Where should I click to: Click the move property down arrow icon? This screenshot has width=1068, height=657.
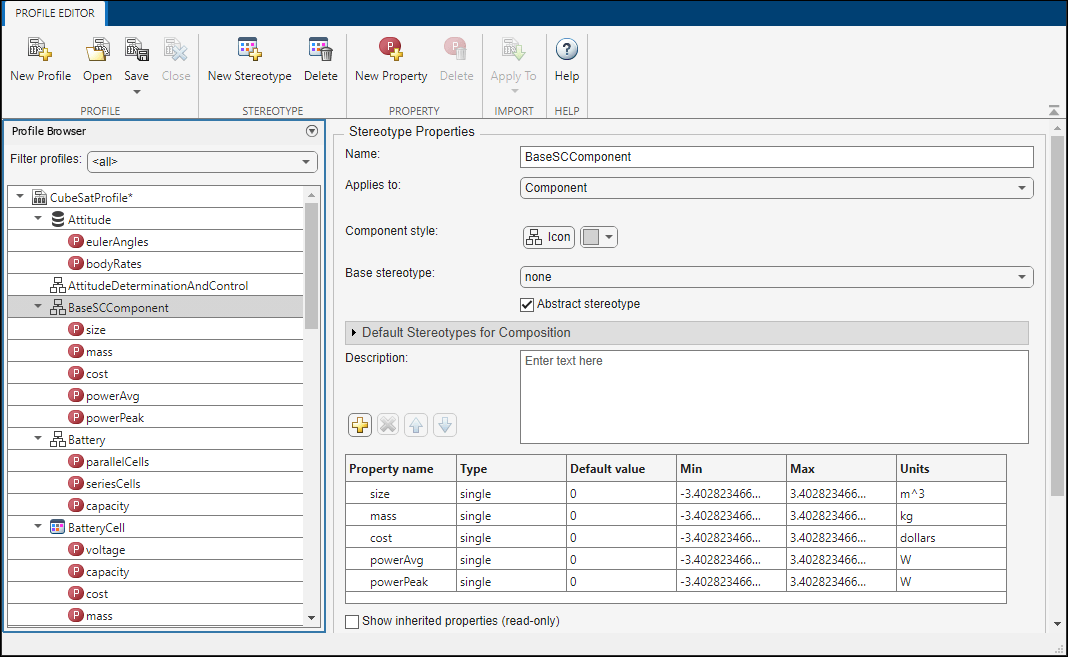tap(444, 424)
